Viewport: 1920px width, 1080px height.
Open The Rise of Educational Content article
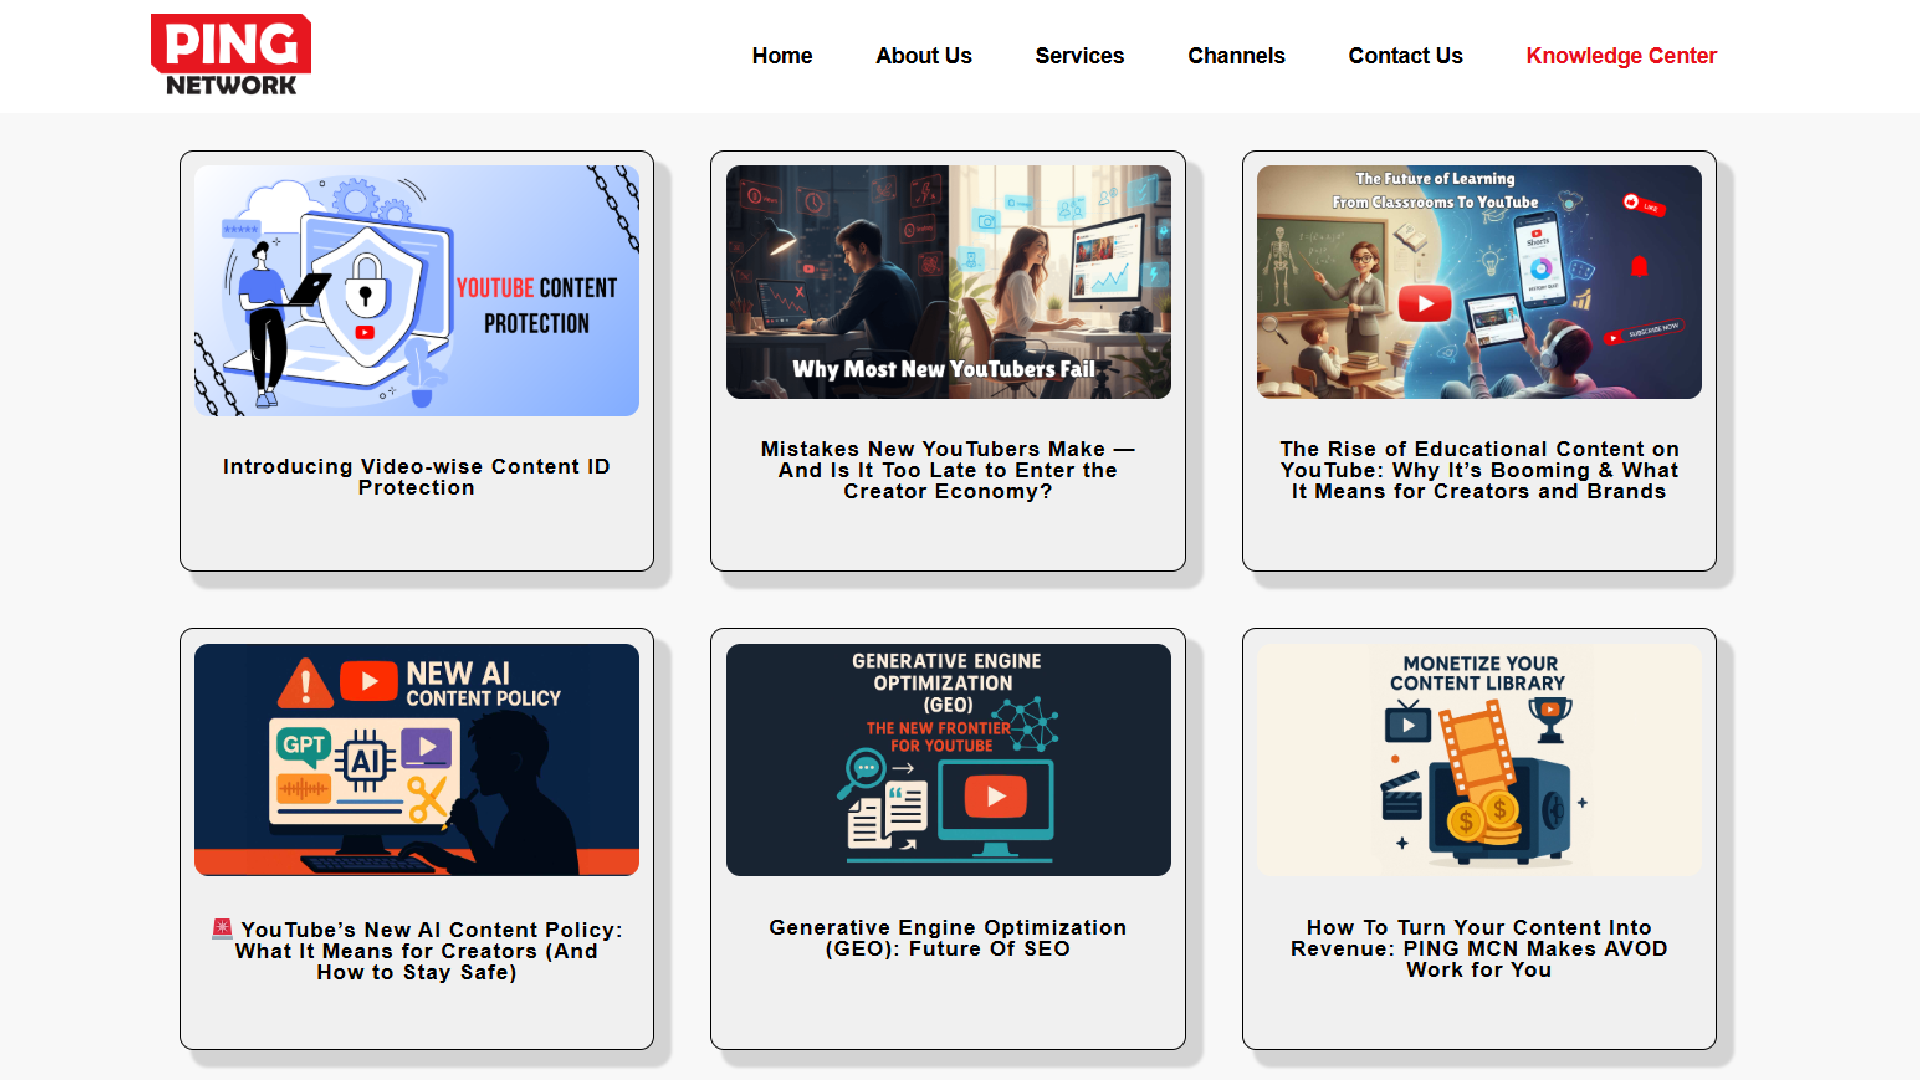click(1479, 470)
